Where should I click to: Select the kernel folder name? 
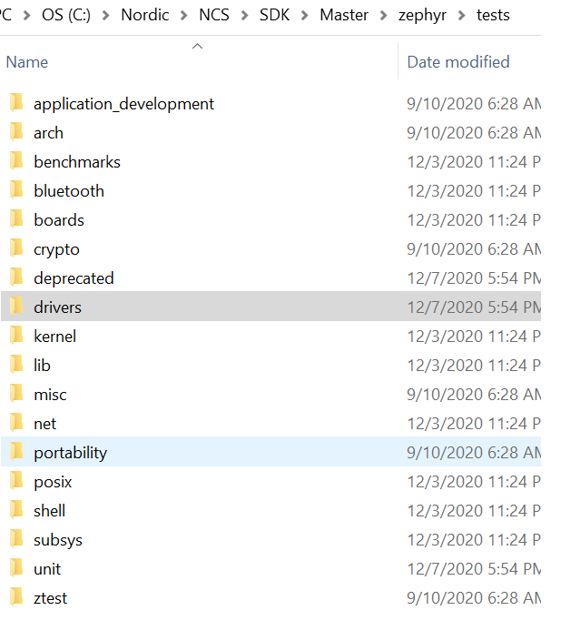click(x=55, y=336)
